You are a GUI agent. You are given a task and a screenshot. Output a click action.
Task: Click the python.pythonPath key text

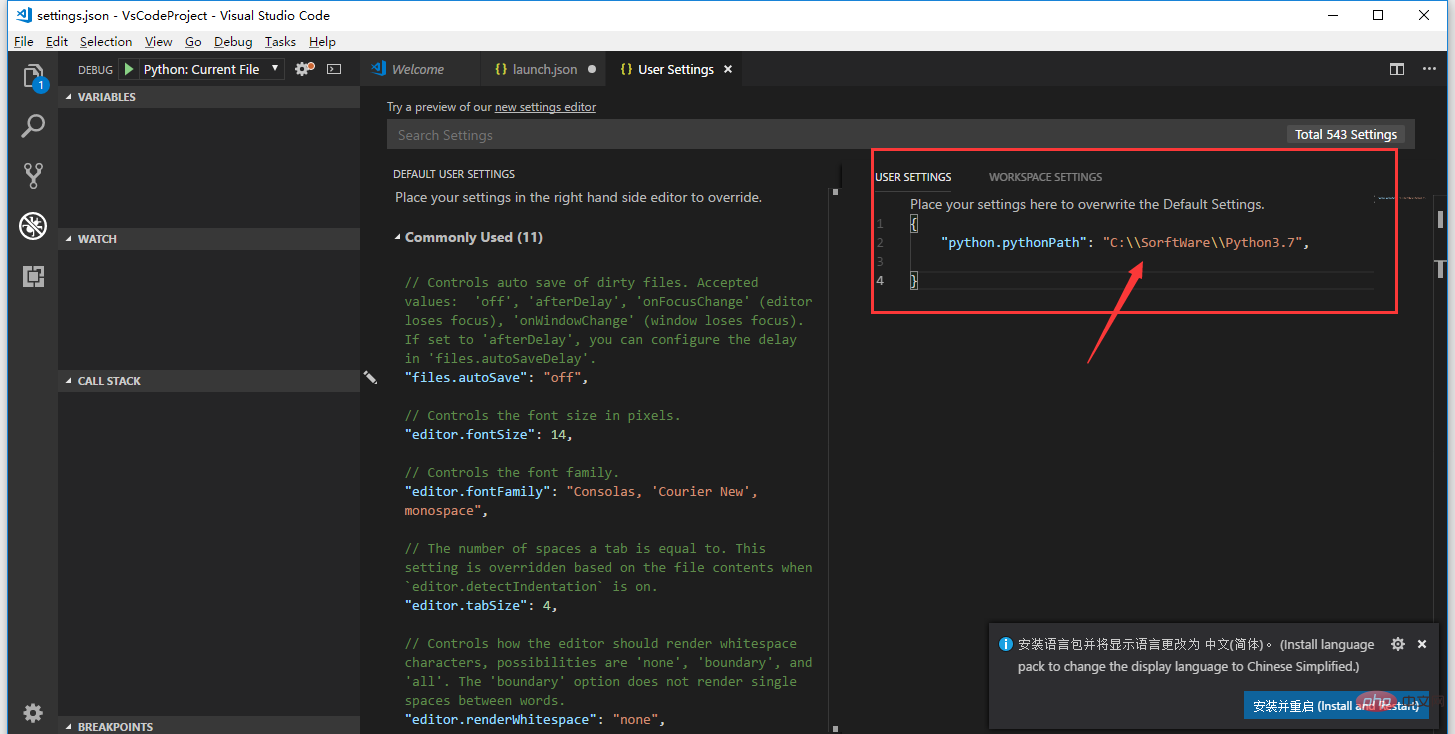point(1015,242)
